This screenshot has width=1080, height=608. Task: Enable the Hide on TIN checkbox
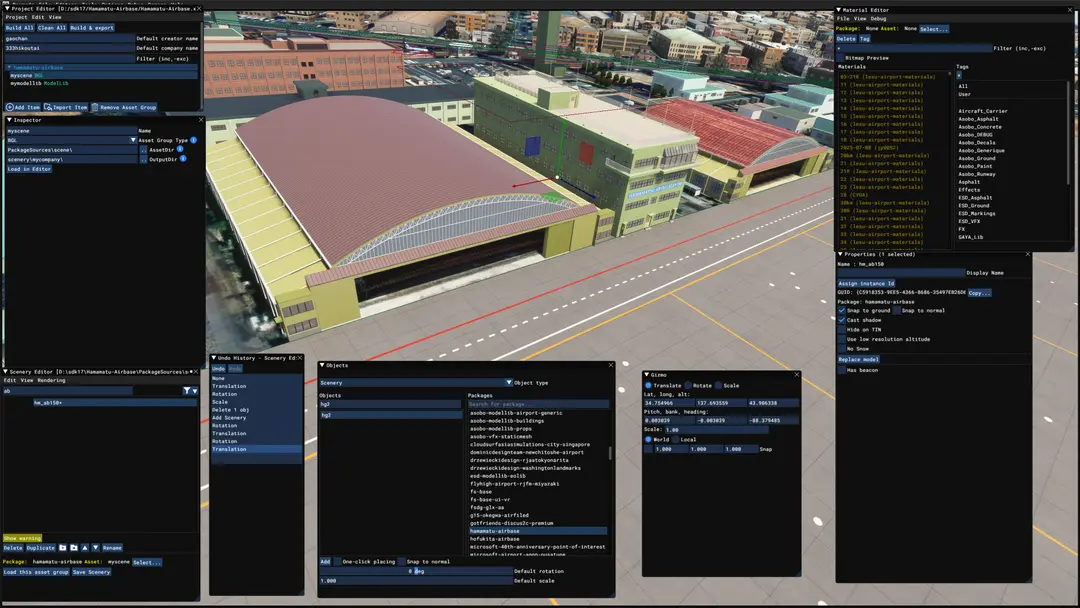tap(842, 330)
